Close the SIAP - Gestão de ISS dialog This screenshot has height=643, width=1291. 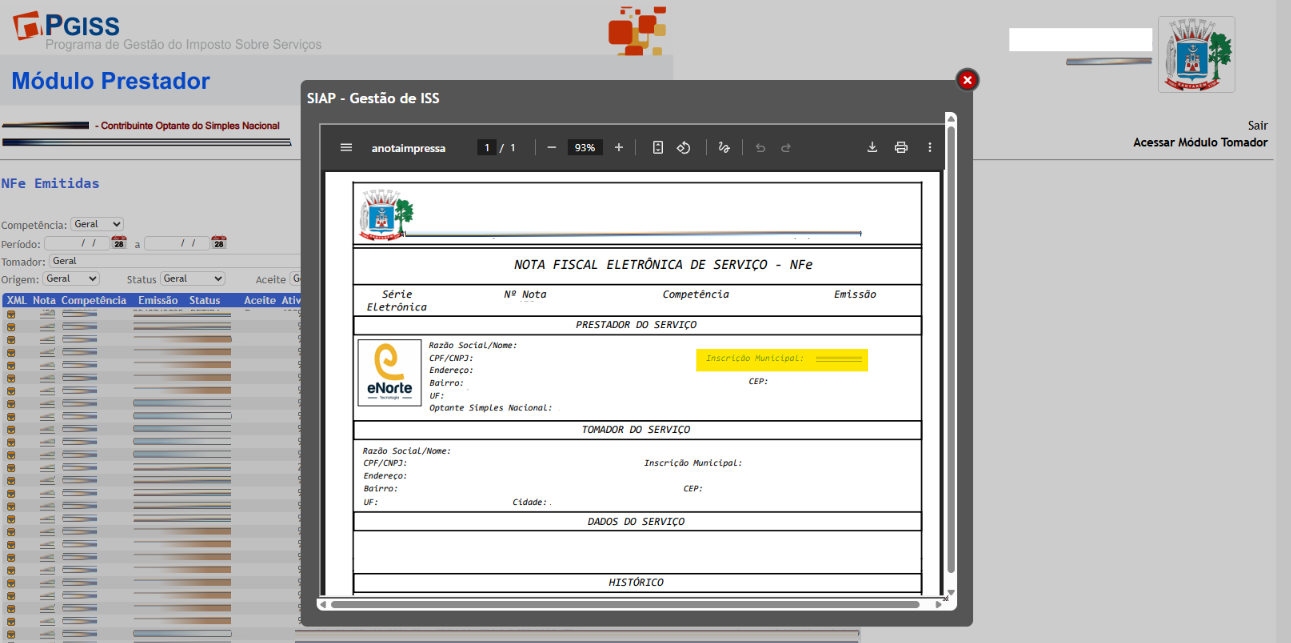966,80
